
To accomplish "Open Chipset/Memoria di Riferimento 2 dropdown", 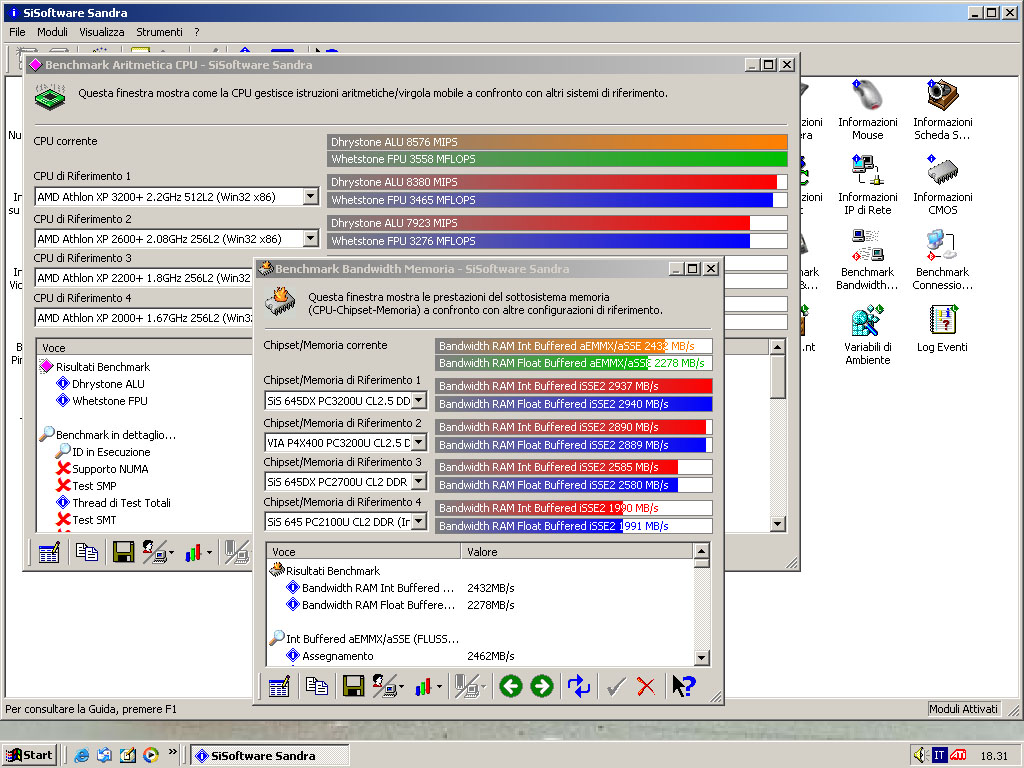I will click(419, 442).
